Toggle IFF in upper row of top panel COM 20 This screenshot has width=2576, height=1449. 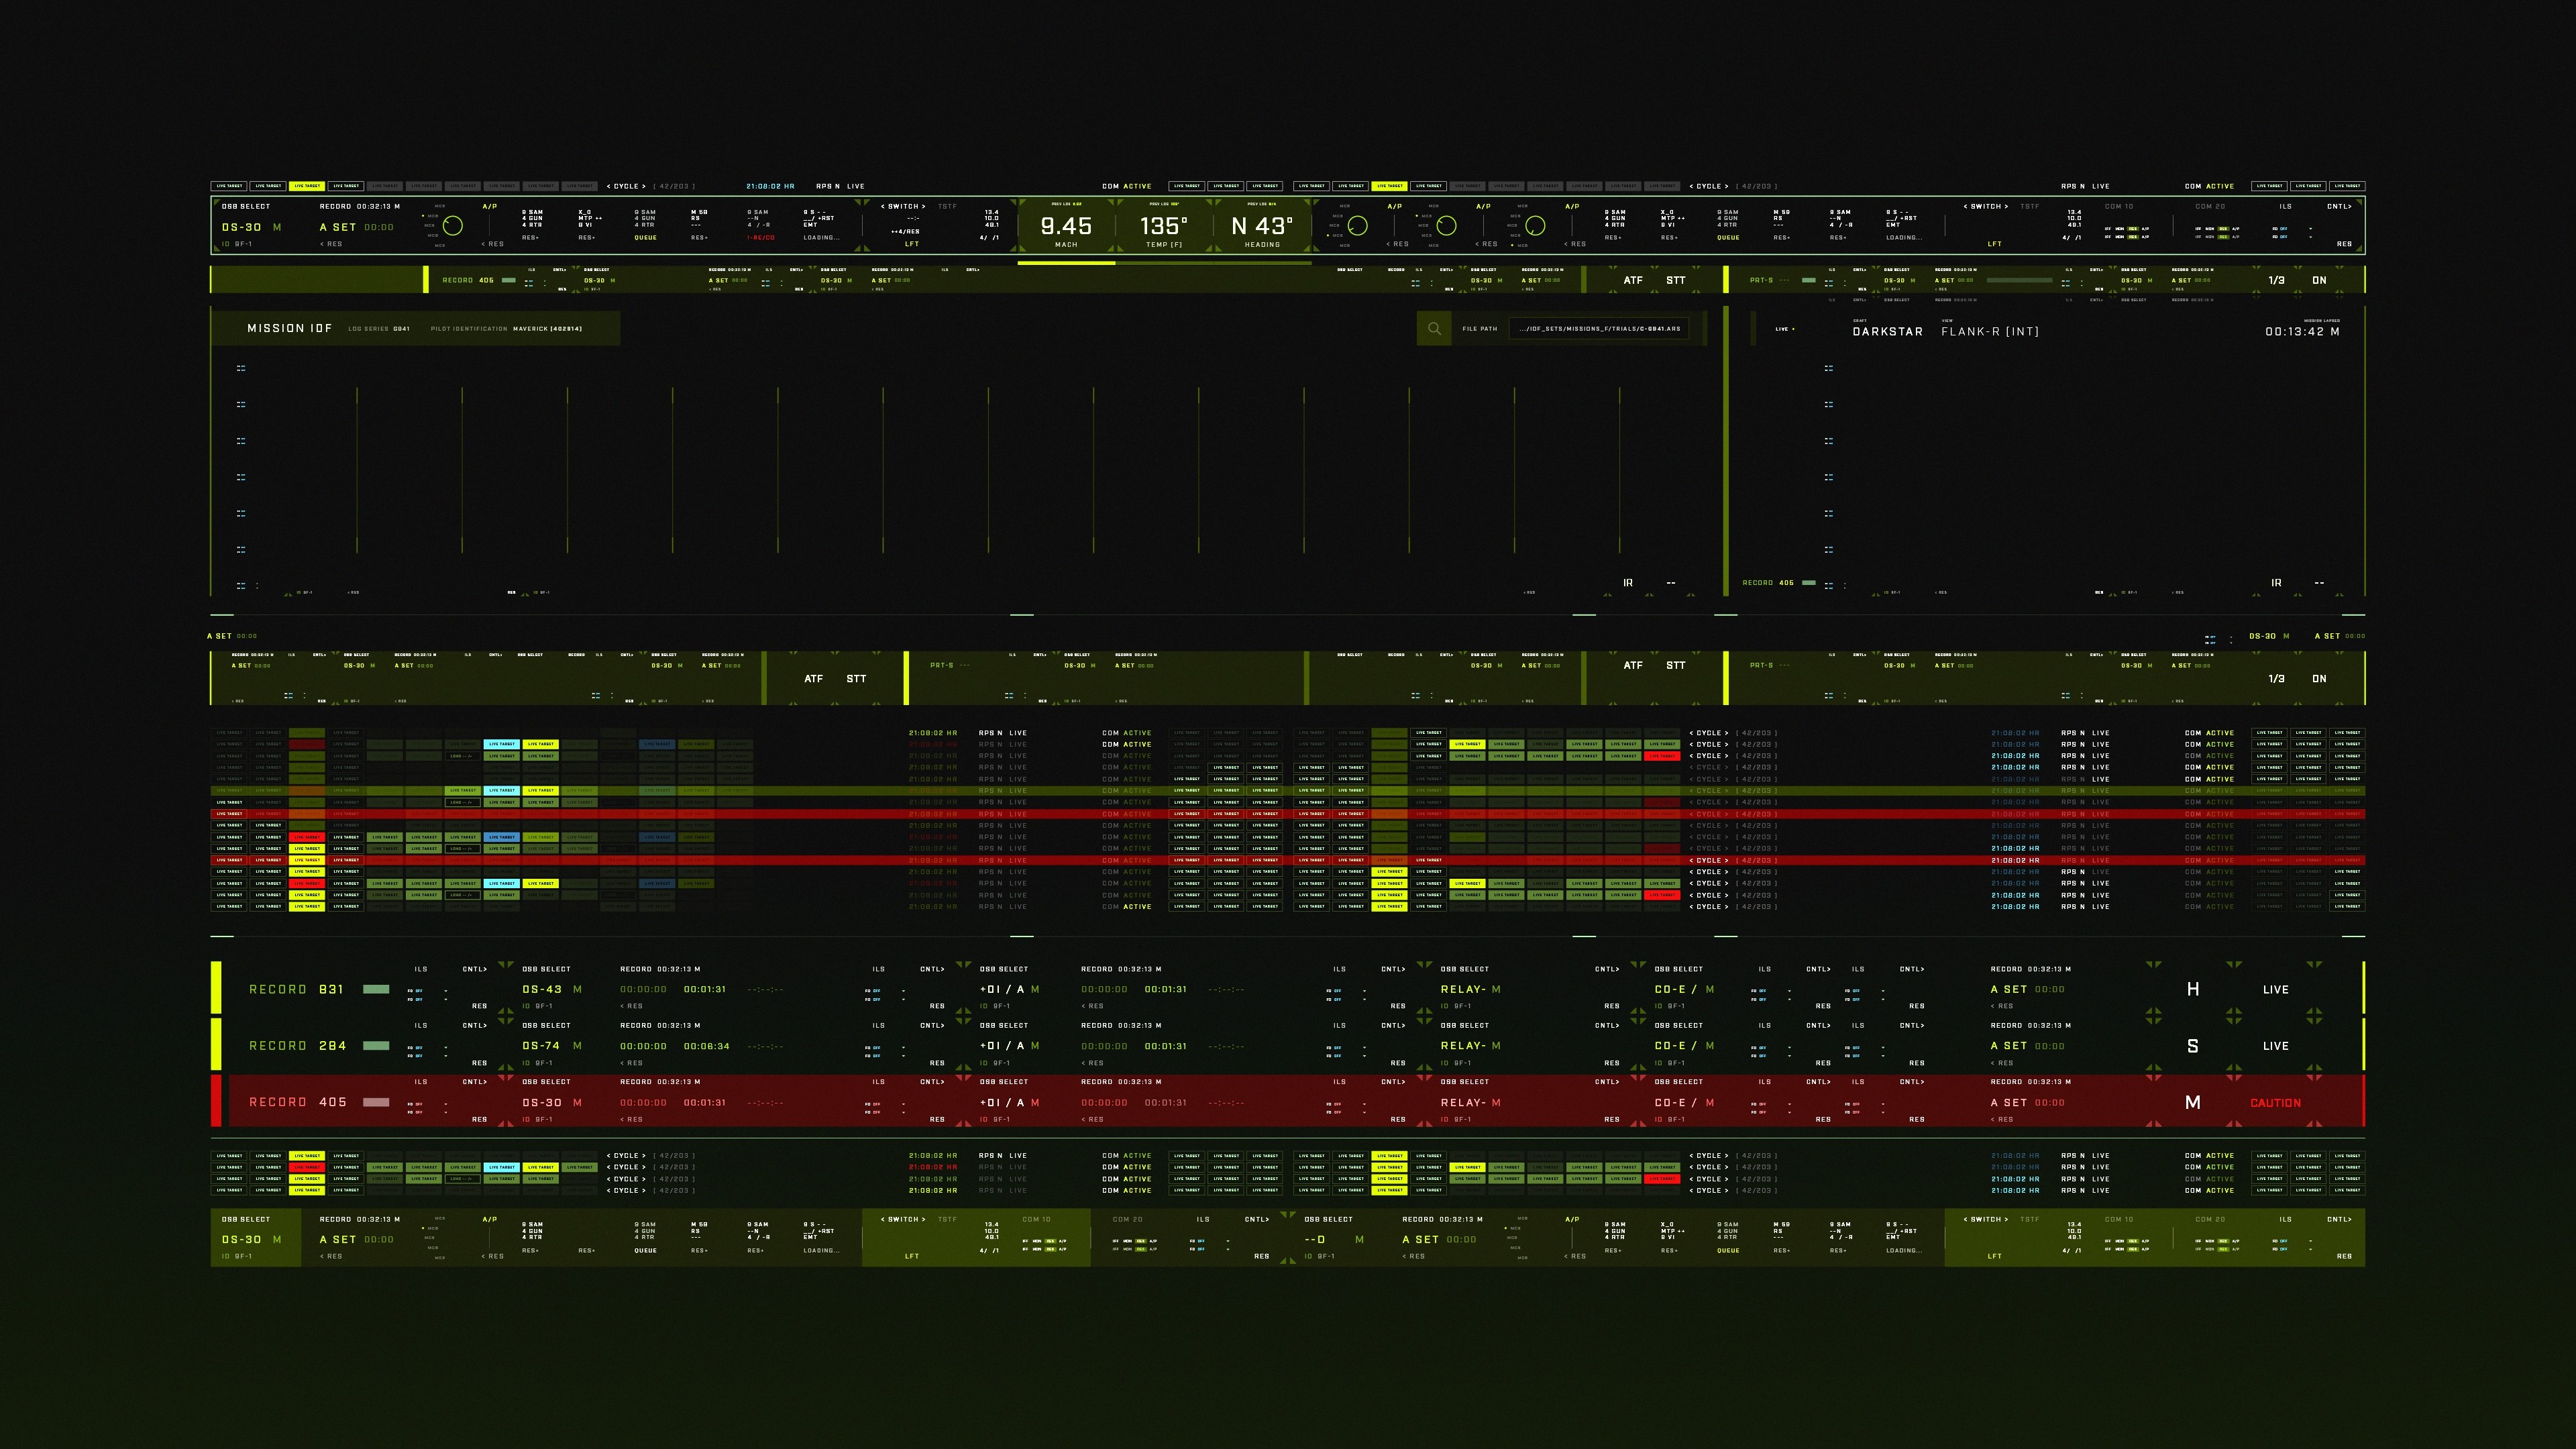point(2198,229)
